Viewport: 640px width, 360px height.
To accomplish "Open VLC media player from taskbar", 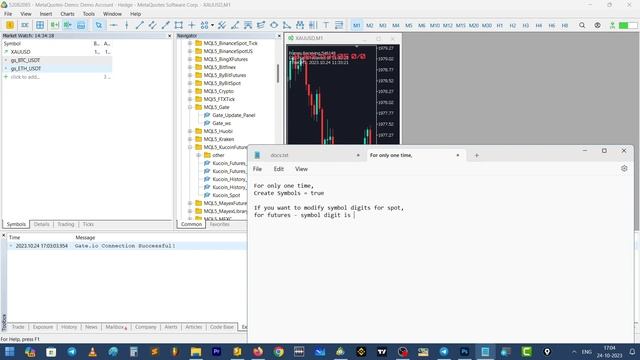I will tap(93, 351).
